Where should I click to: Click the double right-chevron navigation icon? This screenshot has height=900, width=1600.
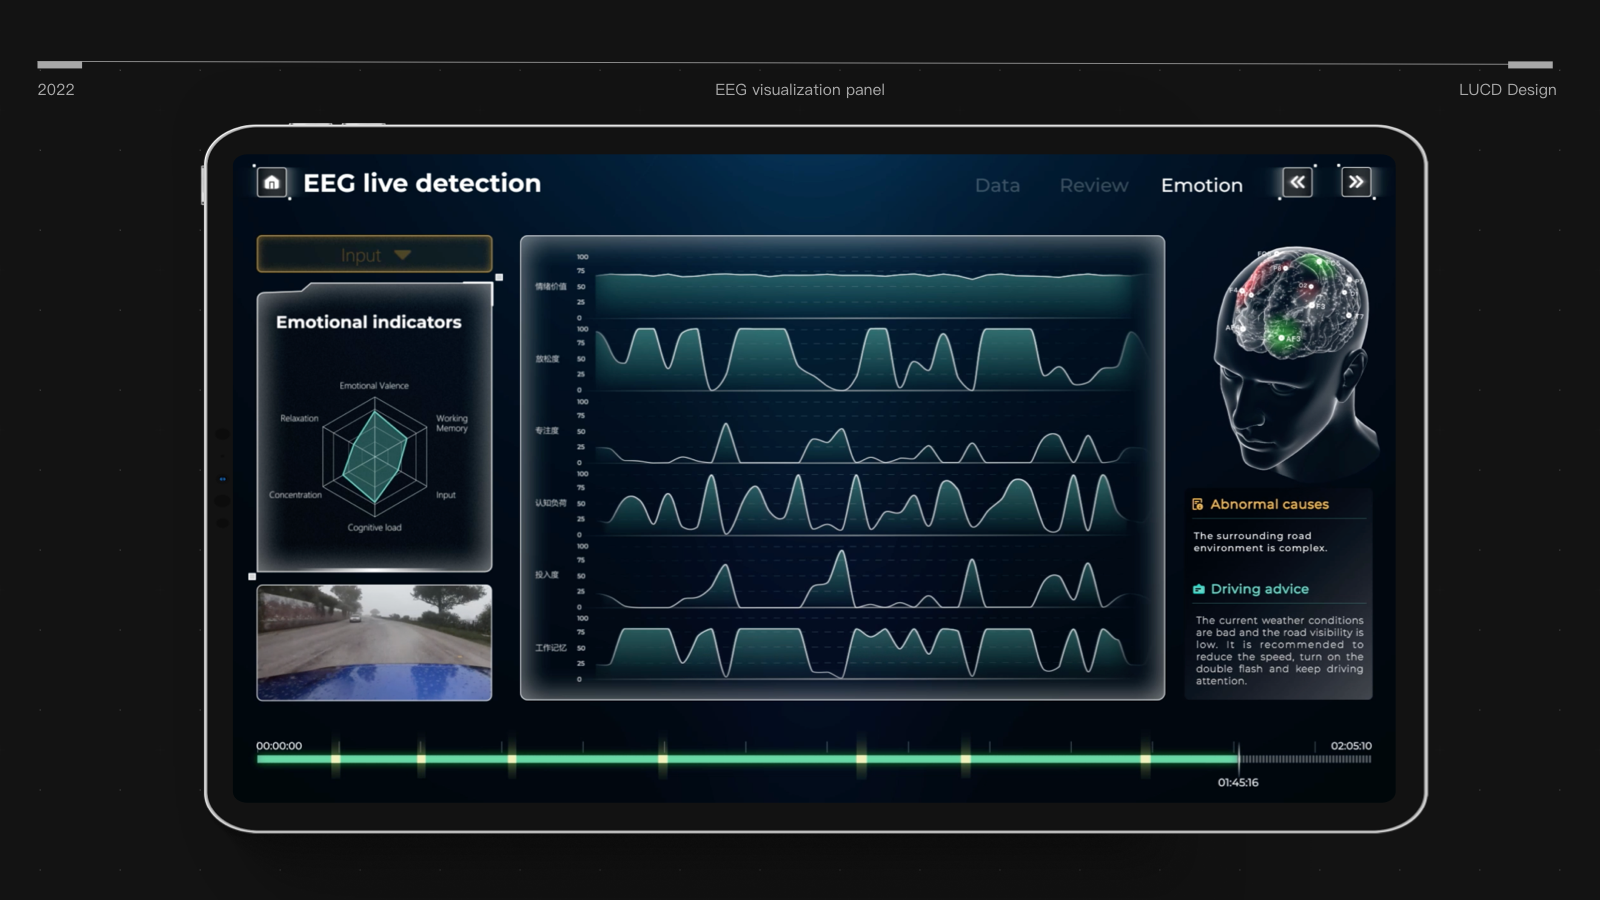click(1356, 182)
